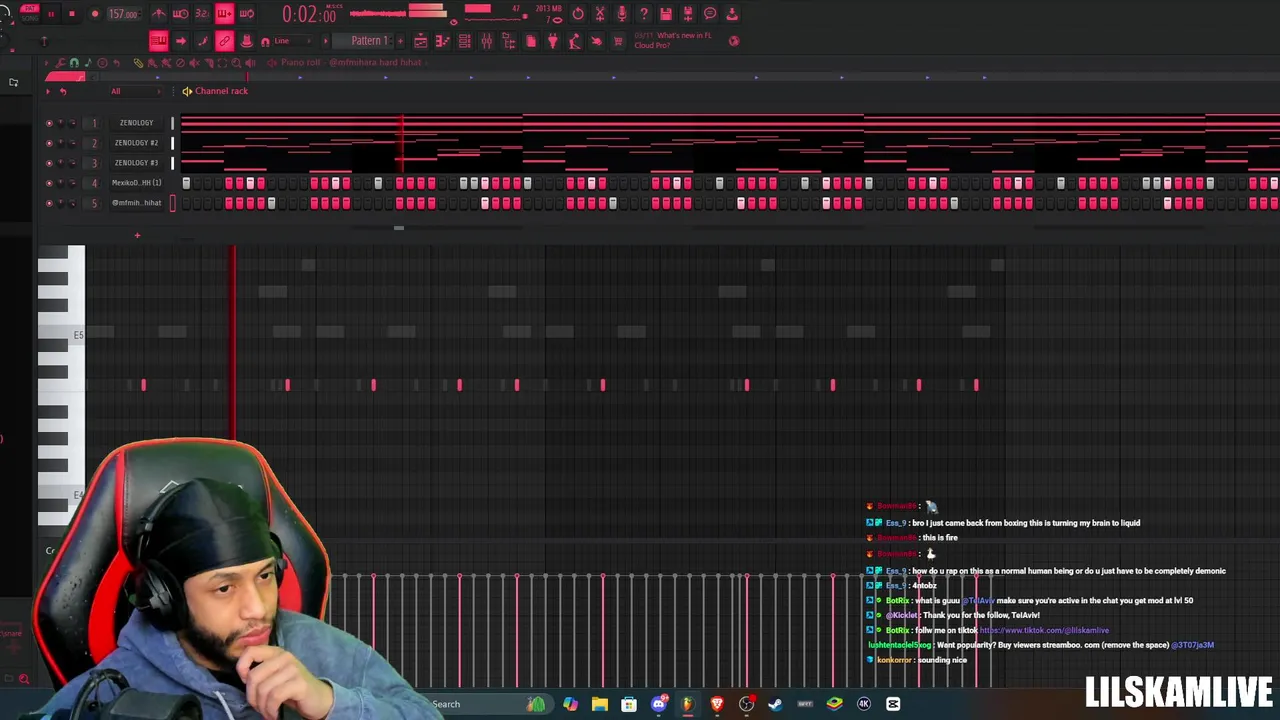Open the Browser tree view icon
The width and height of the screenshot is (1280, 720).
[508, 41]
